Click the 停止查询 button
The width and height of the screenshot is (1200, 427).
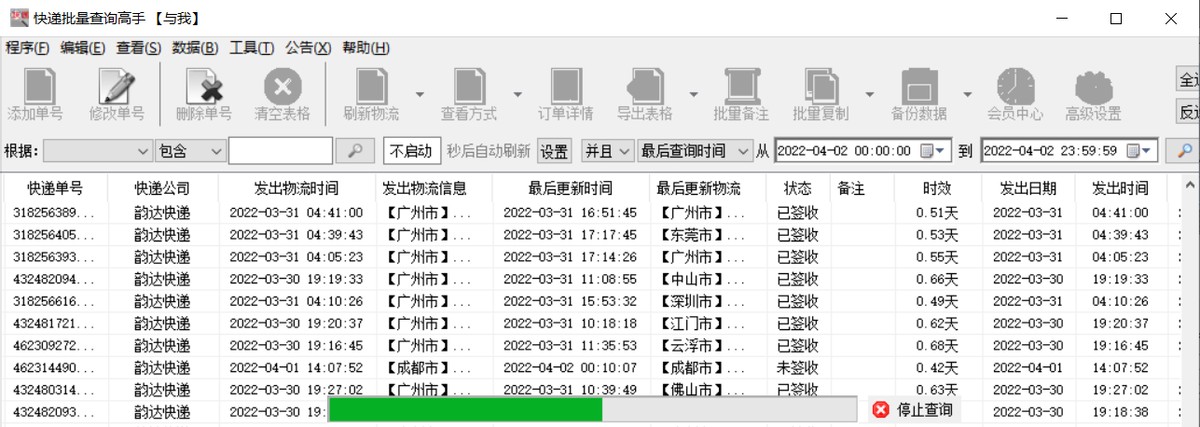pos(911,410)
